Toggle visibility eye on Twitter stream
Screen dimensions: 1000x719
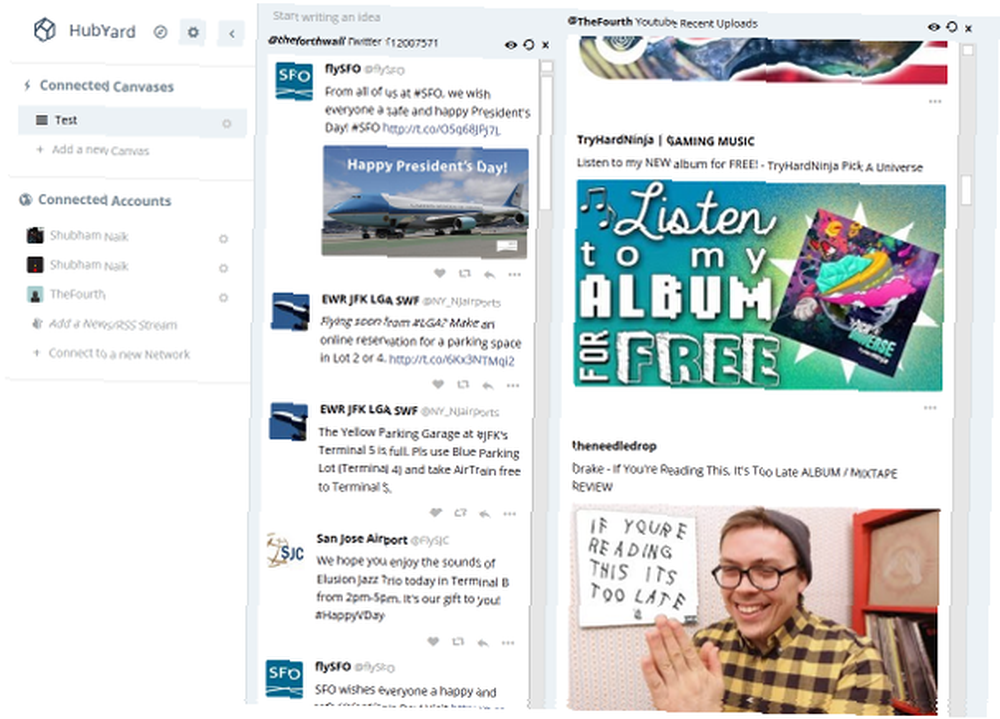pyautogui.click(x=510, y=45)
